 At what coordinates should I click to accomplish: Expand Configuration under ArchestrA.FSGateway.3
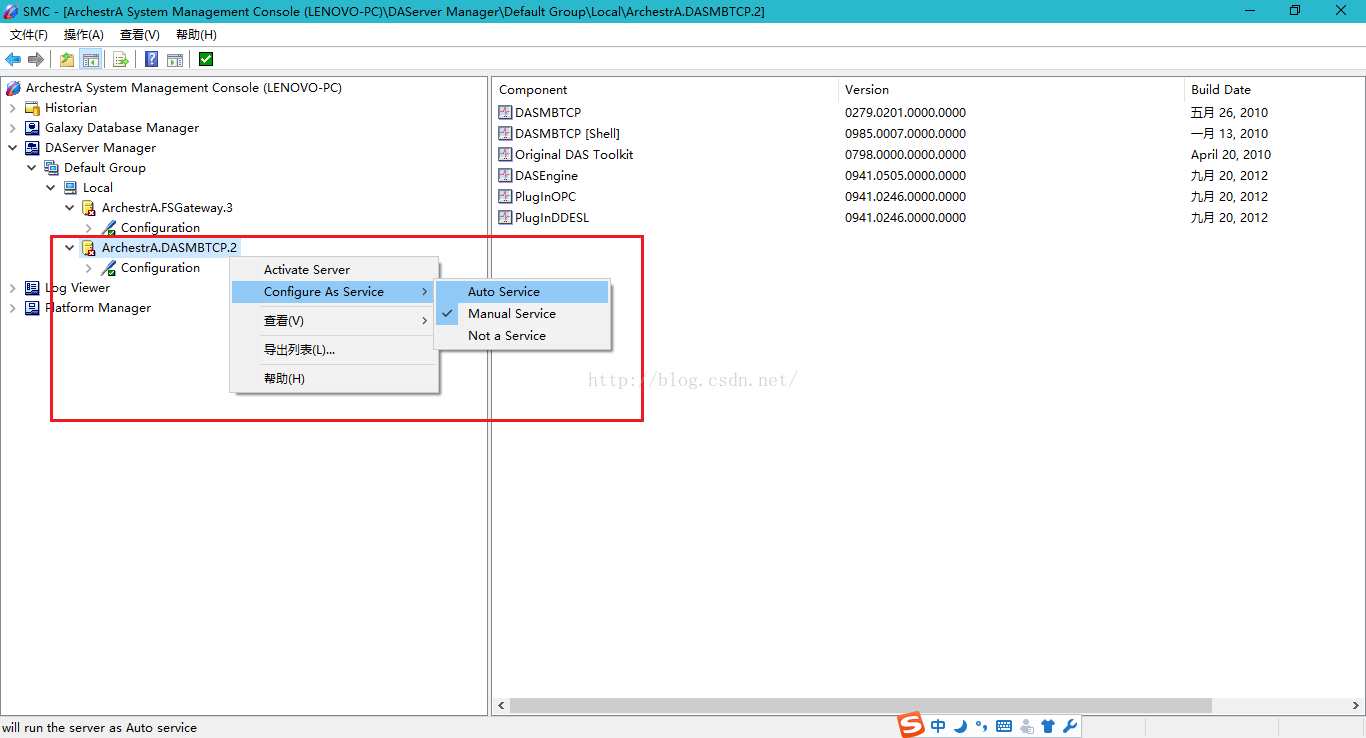(x=89, y=228)
